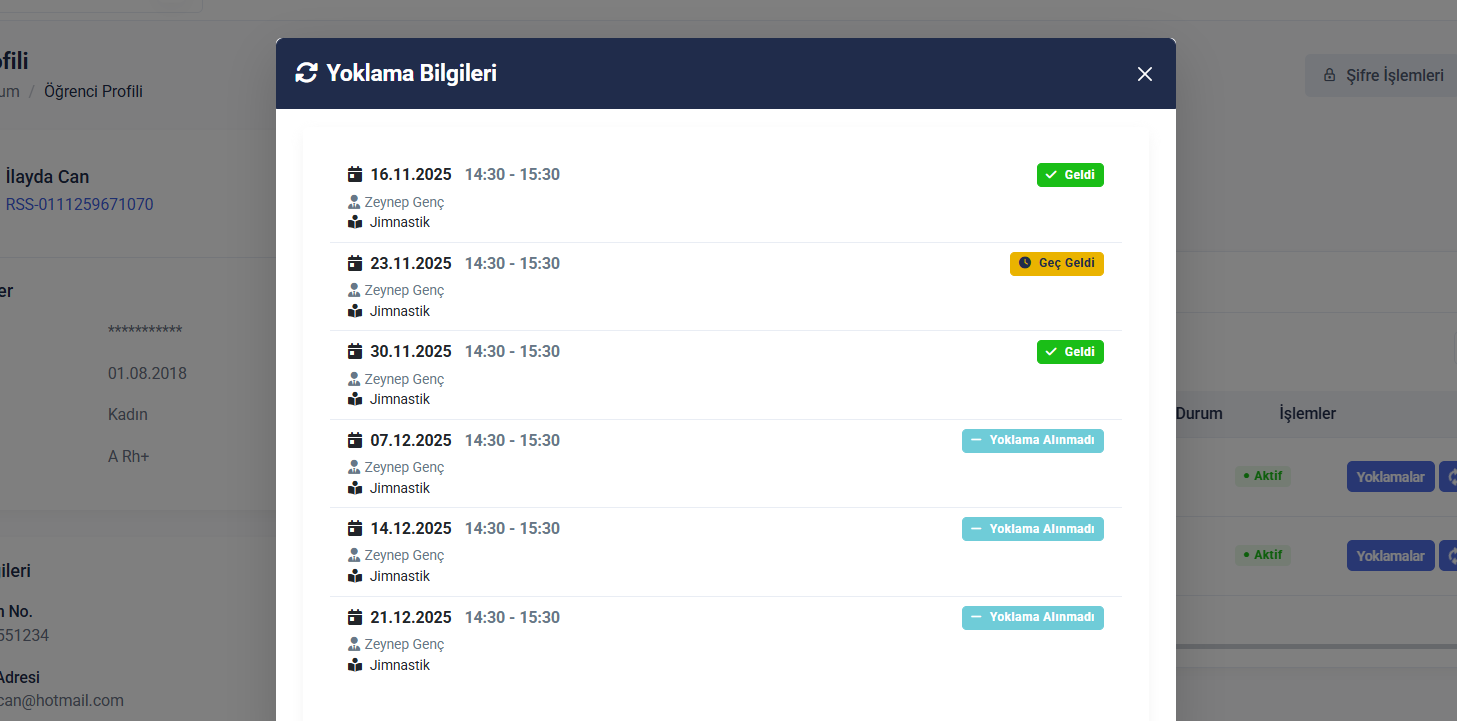Close the Yoklama Bilgileri dialog
This screenshot has height=721, width=1457.
tap(1145, 74)
